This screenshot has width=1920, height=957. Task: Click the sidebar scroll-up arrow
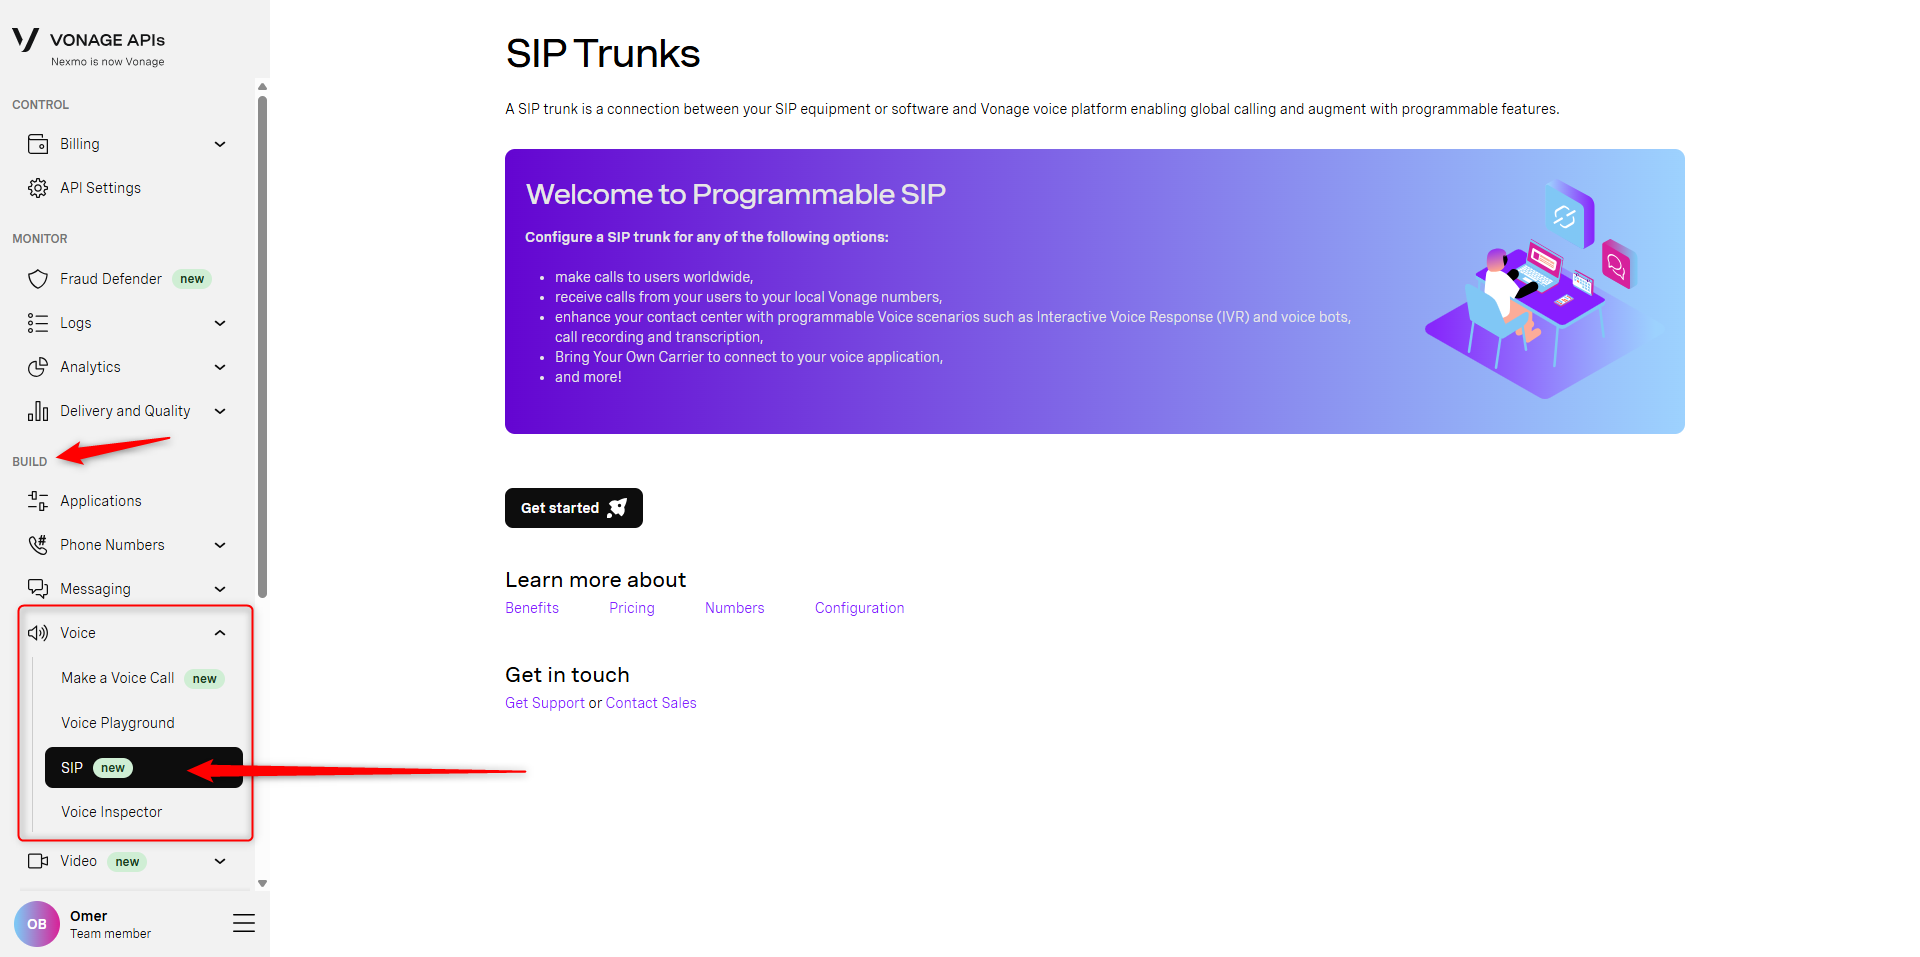tap(262, 87)
